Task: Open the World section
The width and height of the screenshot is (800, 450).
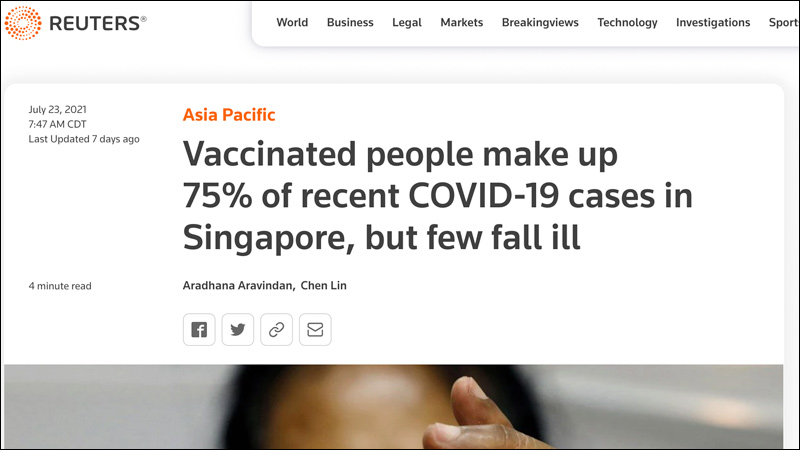Action: (x=292, y=22)
